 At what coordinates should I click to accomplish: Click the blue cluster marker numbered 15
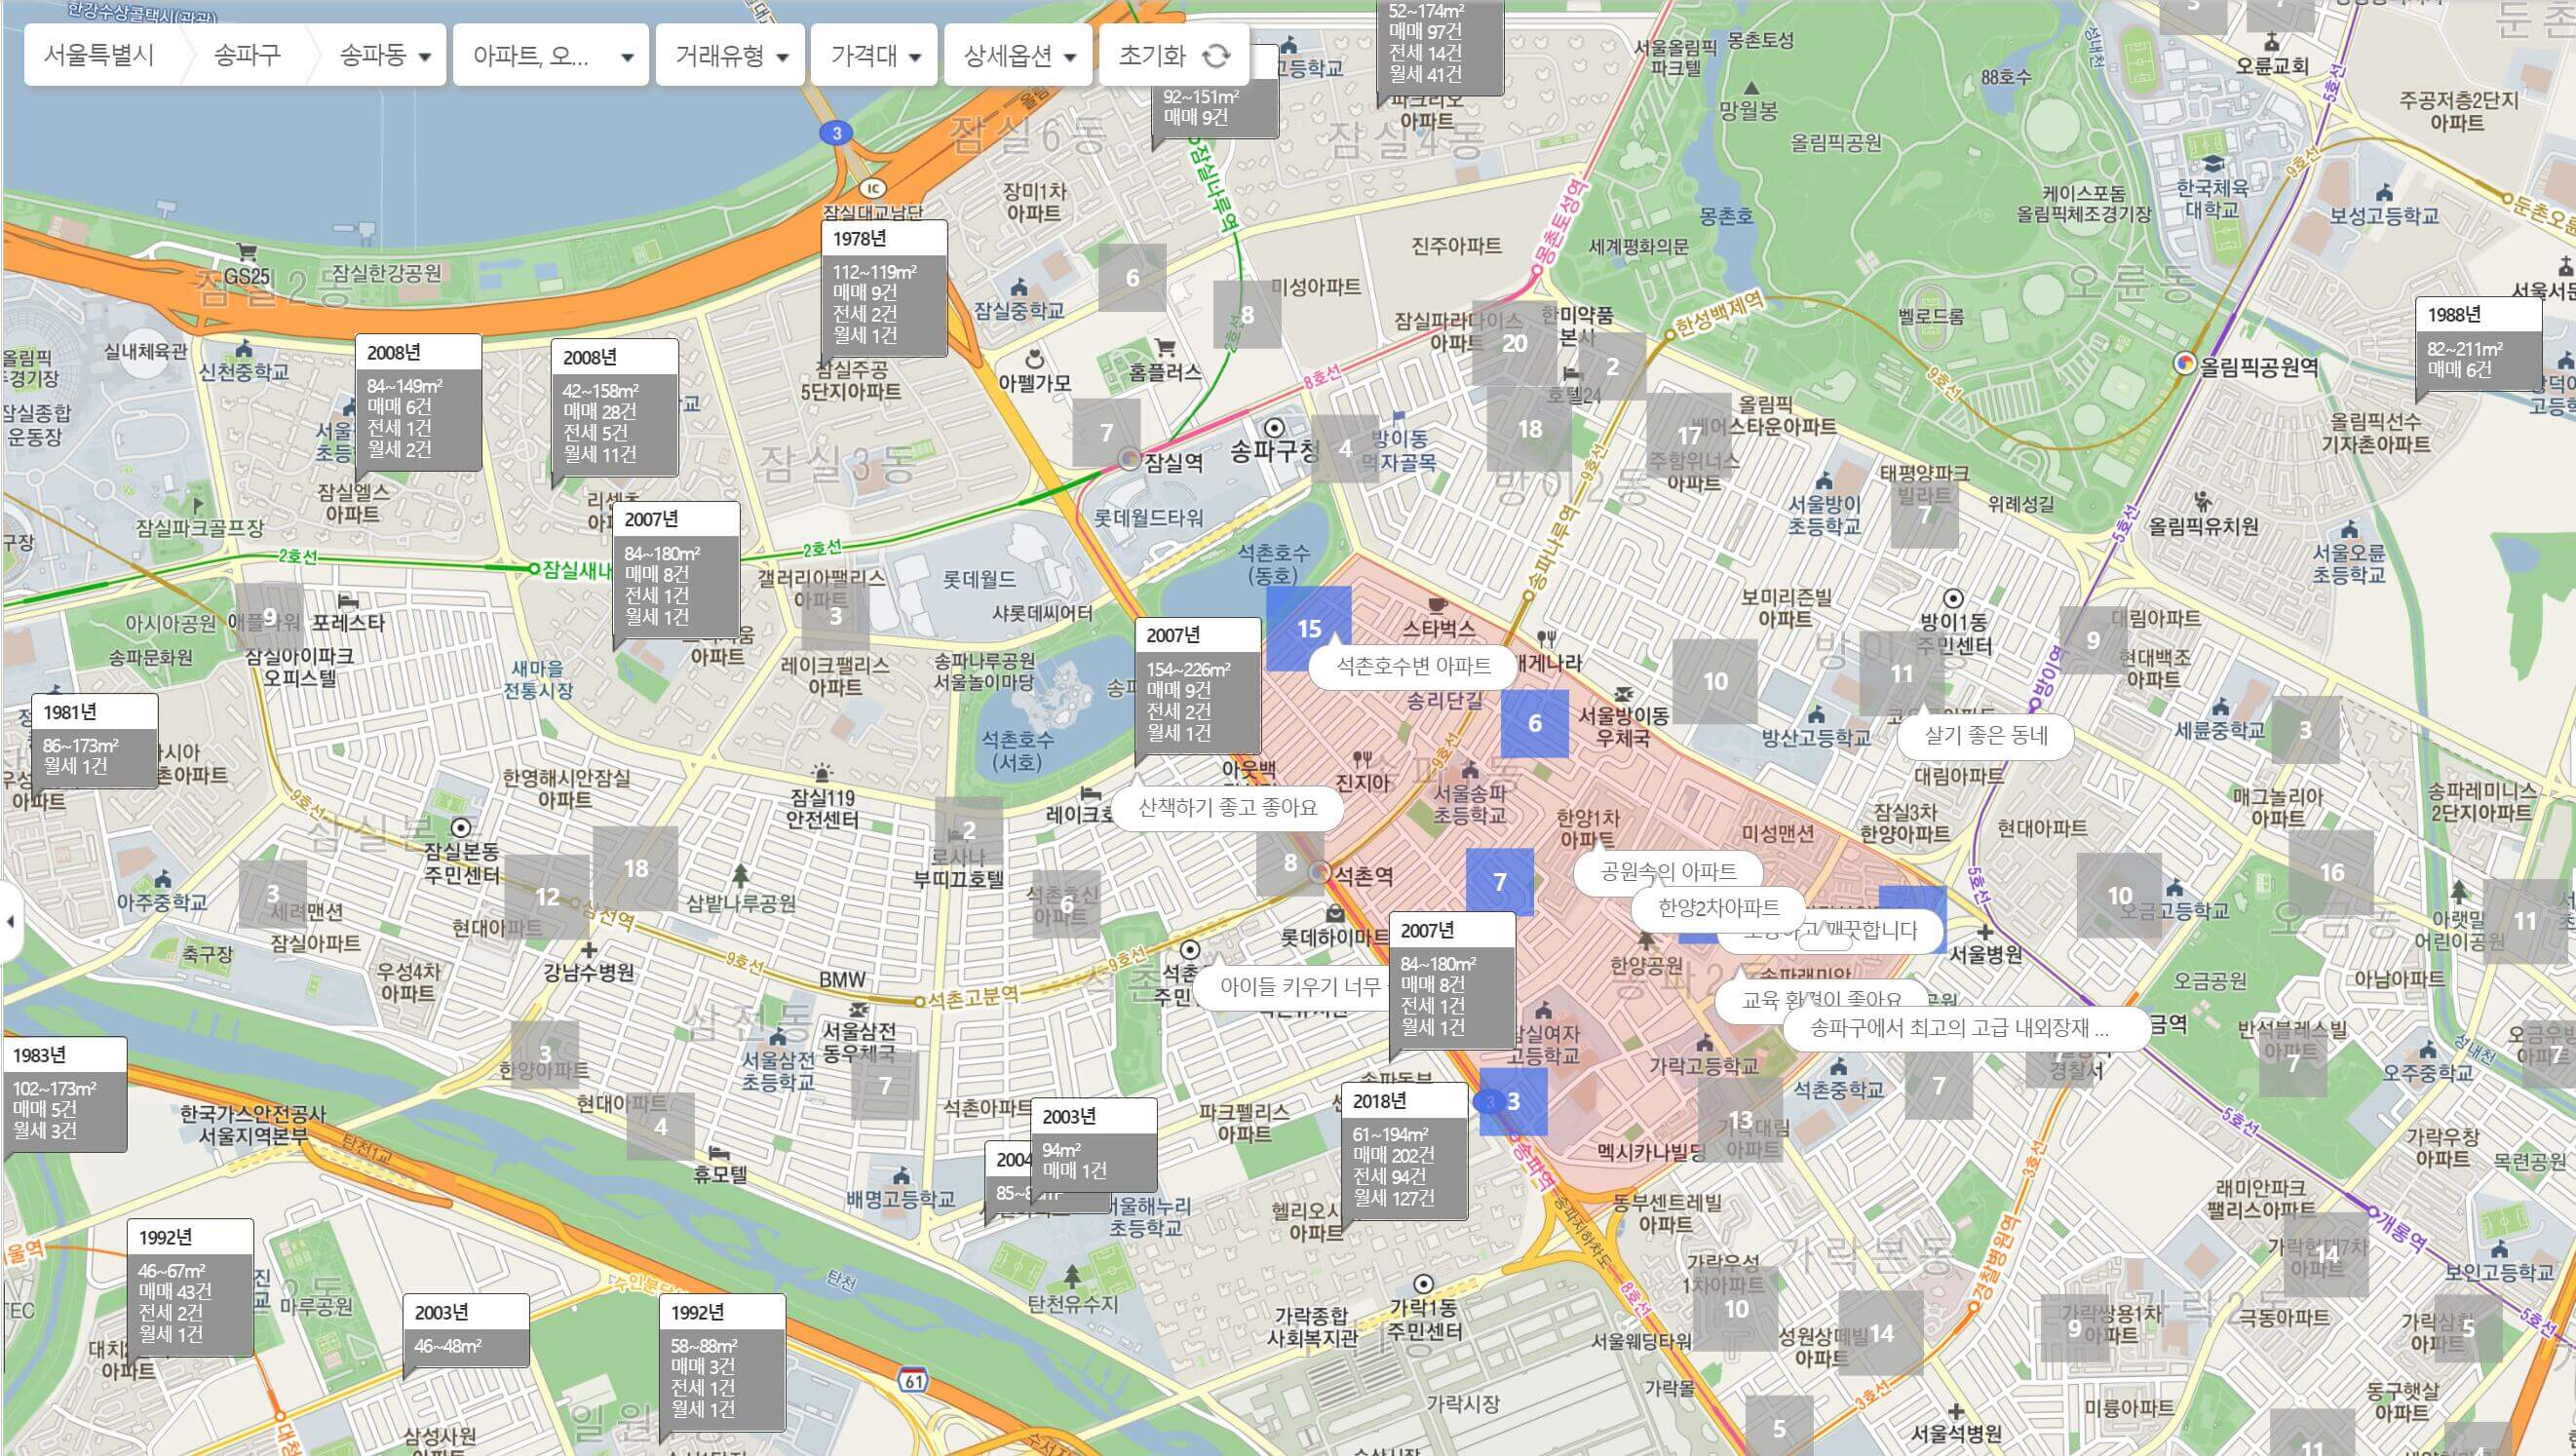(1309, 629)
